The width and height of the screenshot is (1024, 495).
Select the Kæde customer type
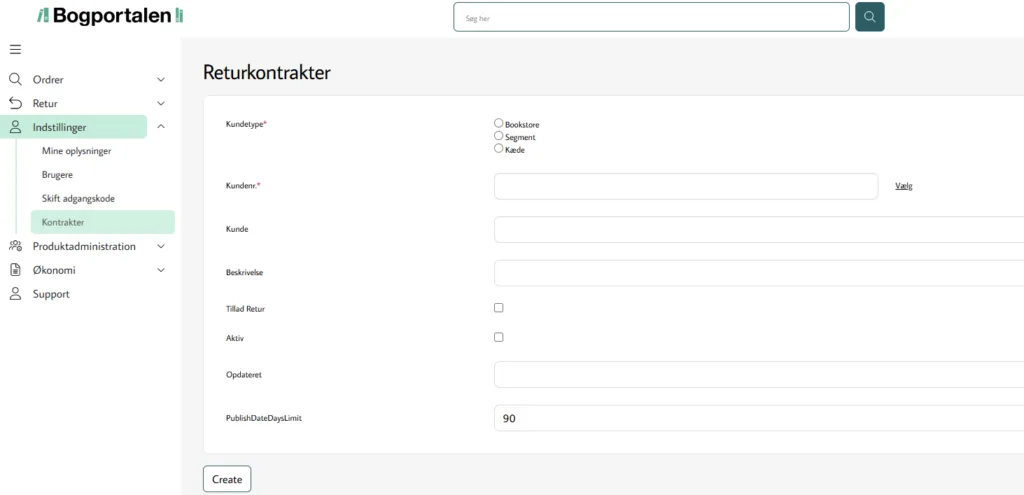pos(499,148)
